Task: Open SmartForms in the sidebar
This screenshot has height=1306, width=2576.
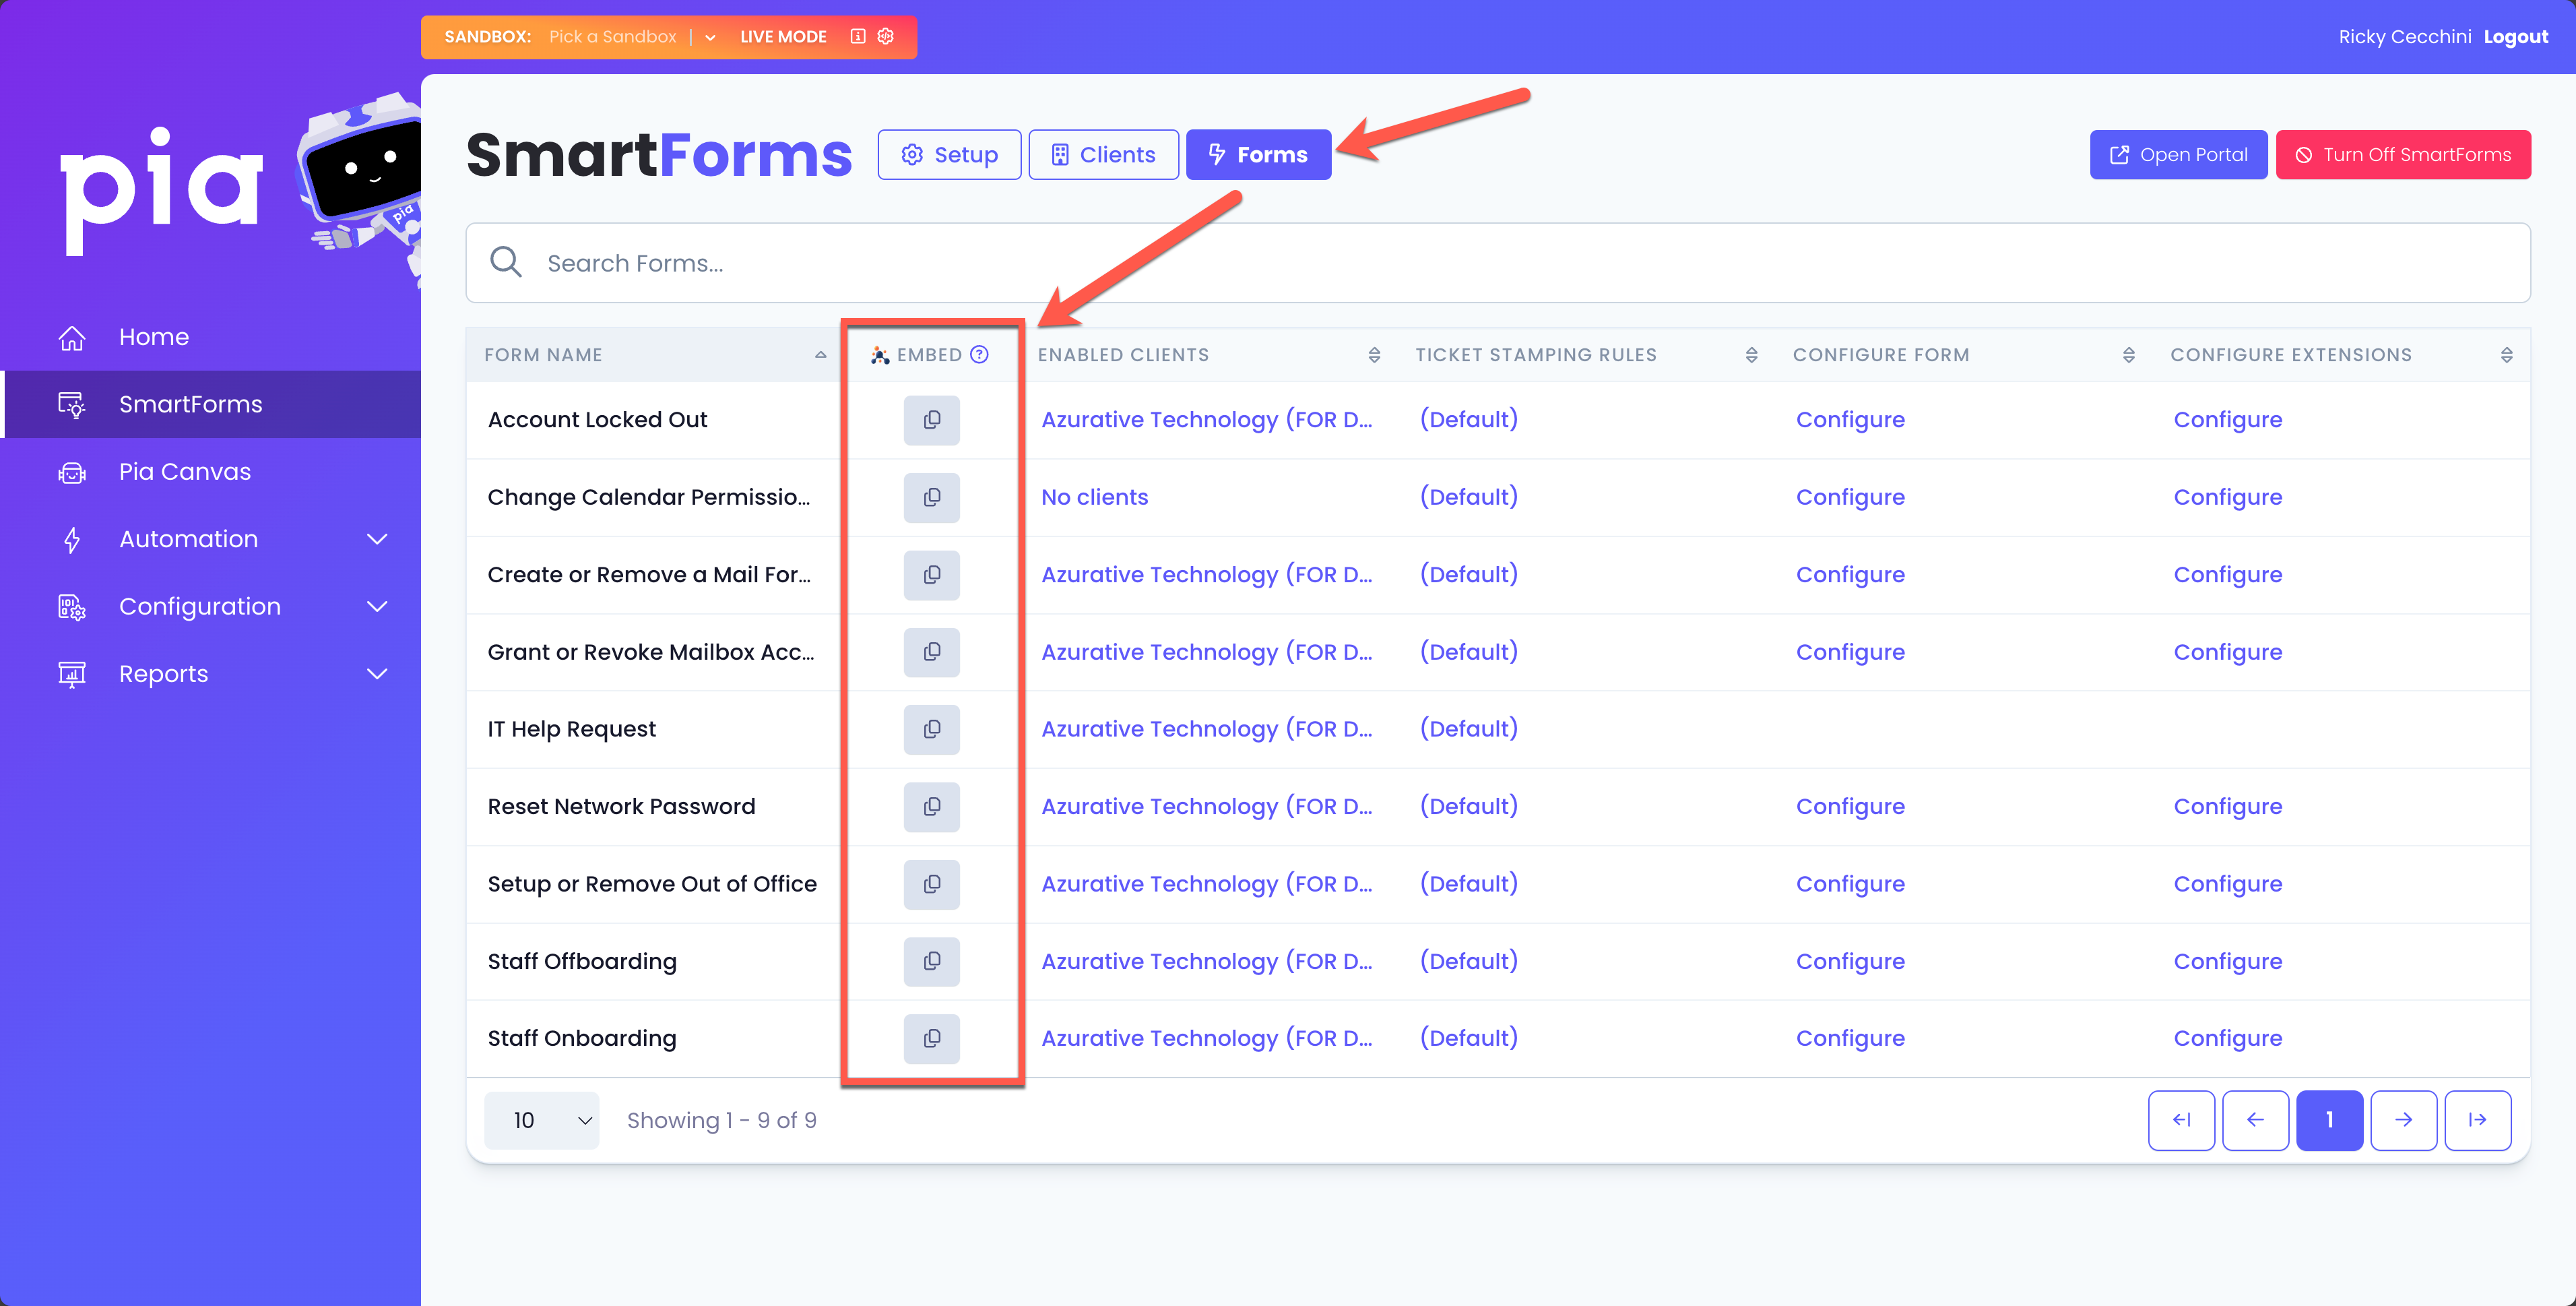Action: click(210, 404)
